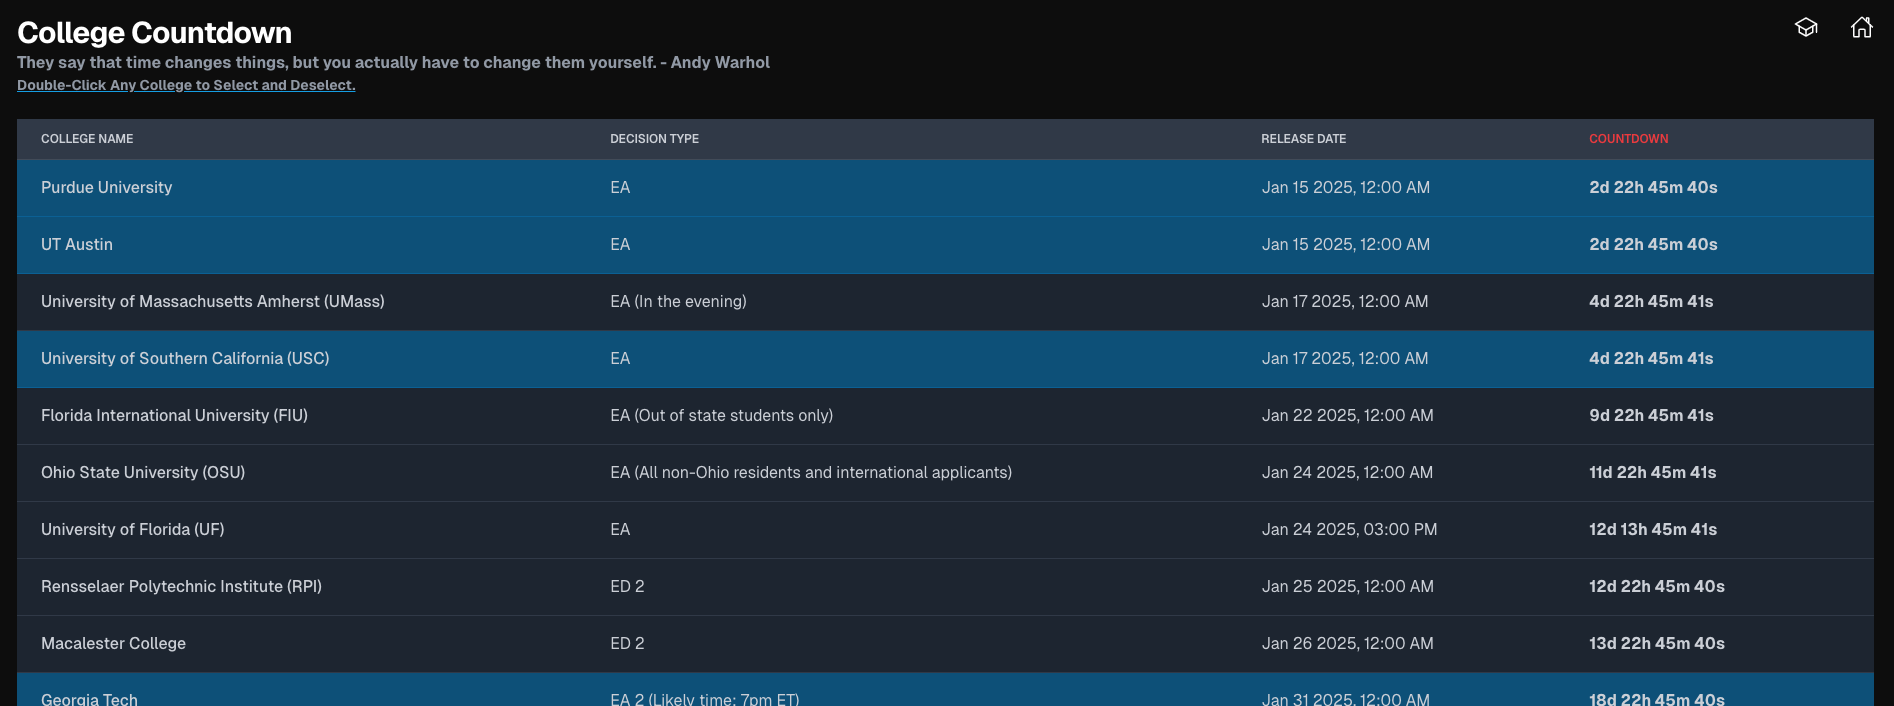Image resolution: width=1894 pixels, height=706 pixels.
Task: Select the Georgia Tech row
Action: tap(89, 698)
